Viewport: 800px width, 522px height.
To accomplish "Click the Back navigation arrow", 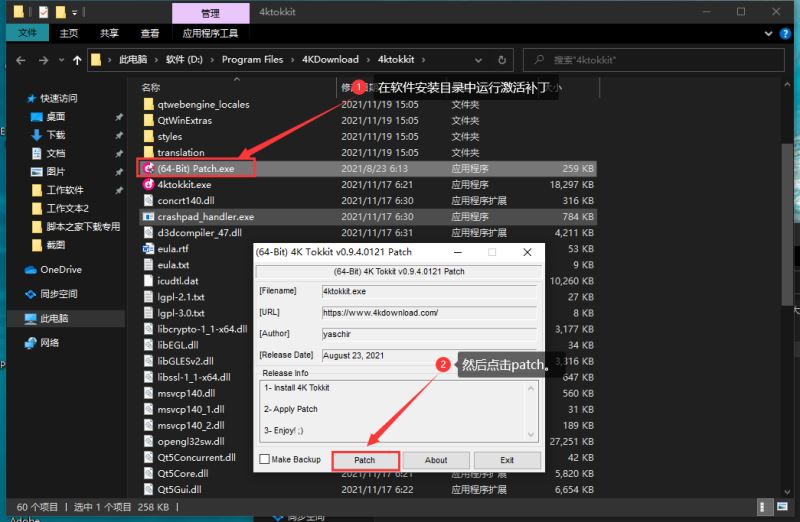I will tap(21, 60).
